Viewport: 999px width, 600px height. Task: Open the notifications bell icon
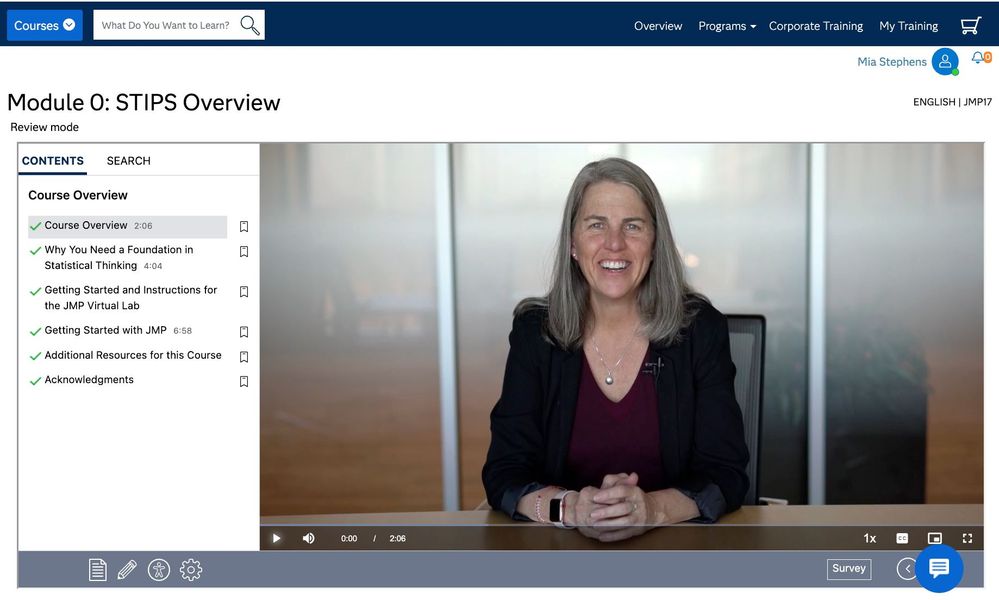(977, 58)
